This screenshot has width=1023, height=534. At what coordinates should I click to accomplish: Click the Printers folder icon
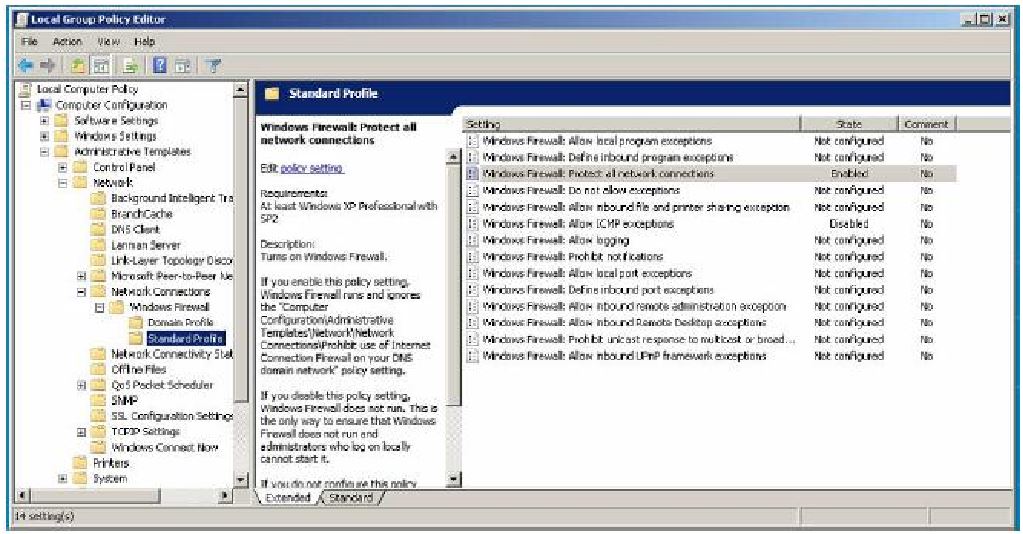click(x=80, y=463)
